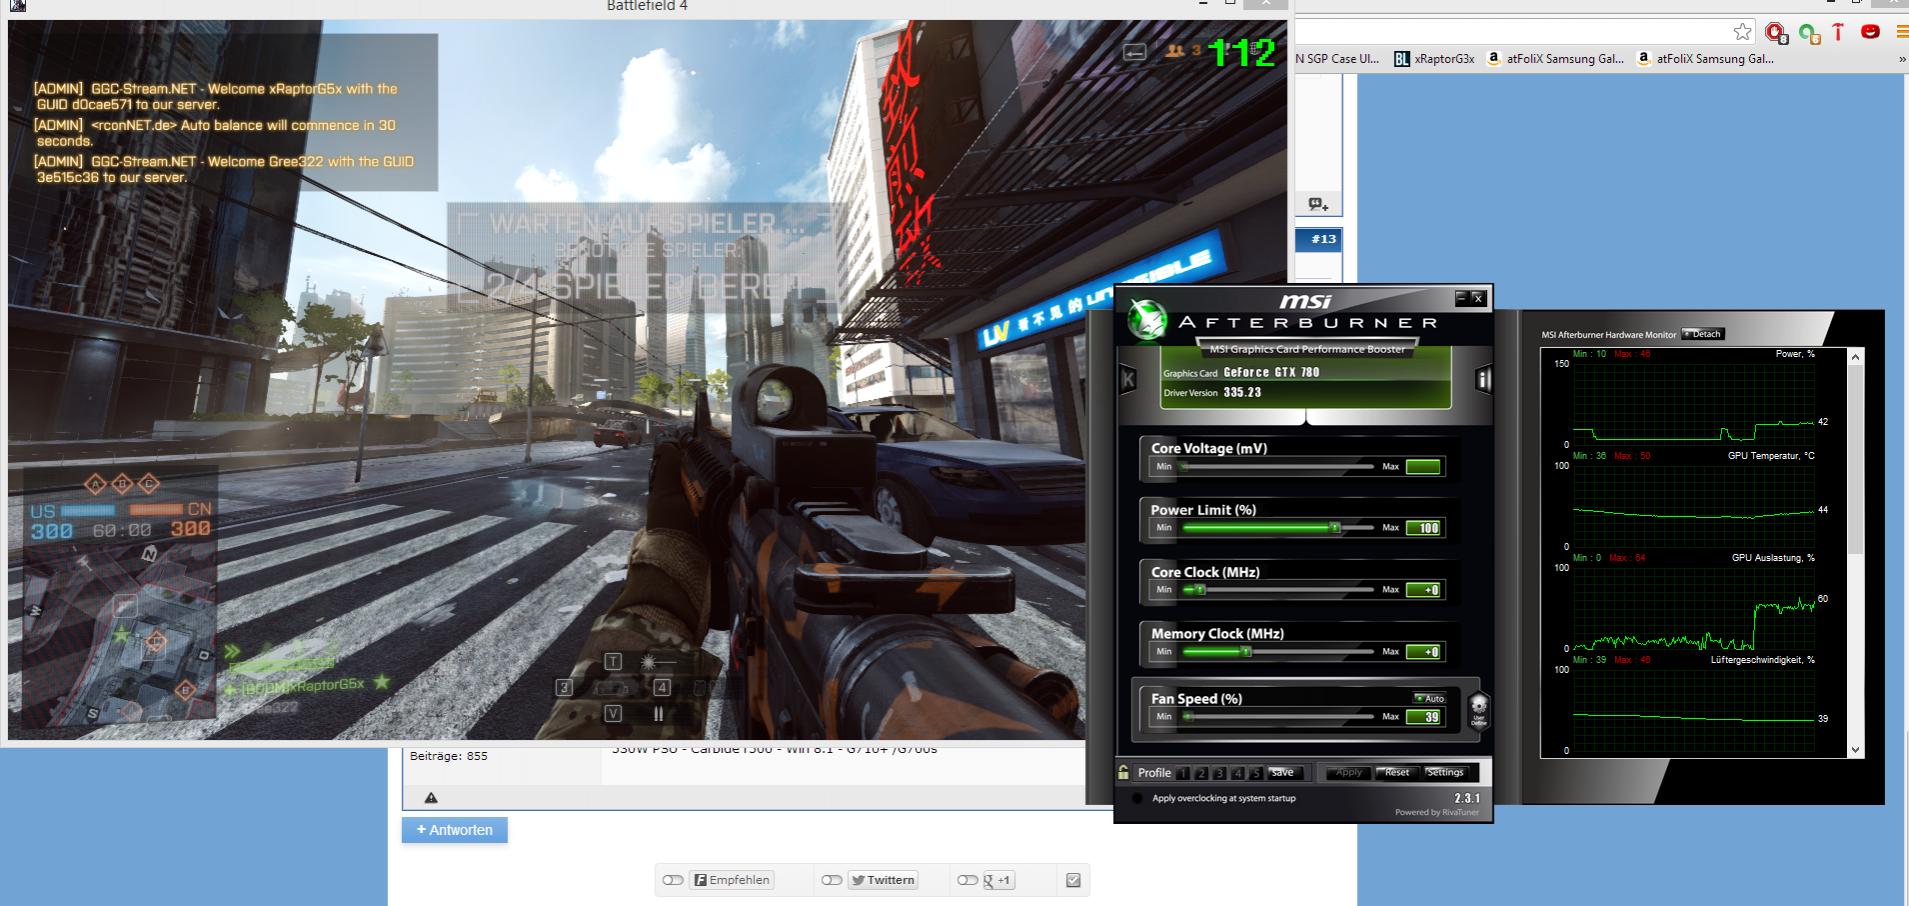Screen dimensions: 1909x906
Task: Open the first atFoliX Samsung bookmark
Action: (1555, 59)
